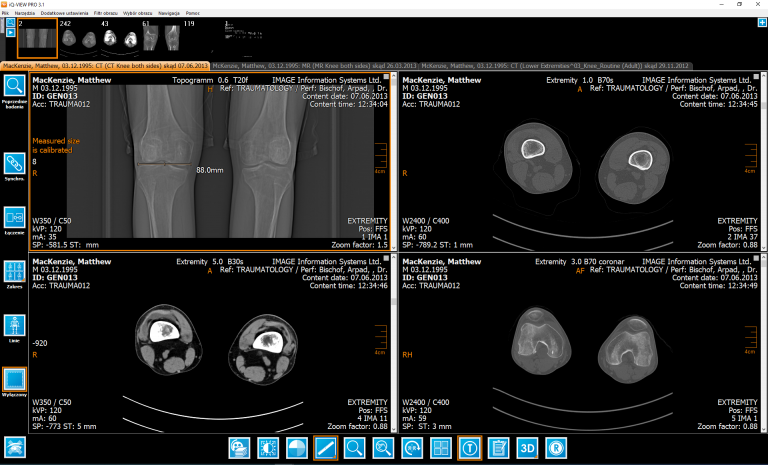Click the RH orientation marker in coronar viewport
This screenshot has width=768, height=465.
pos(407,355)
